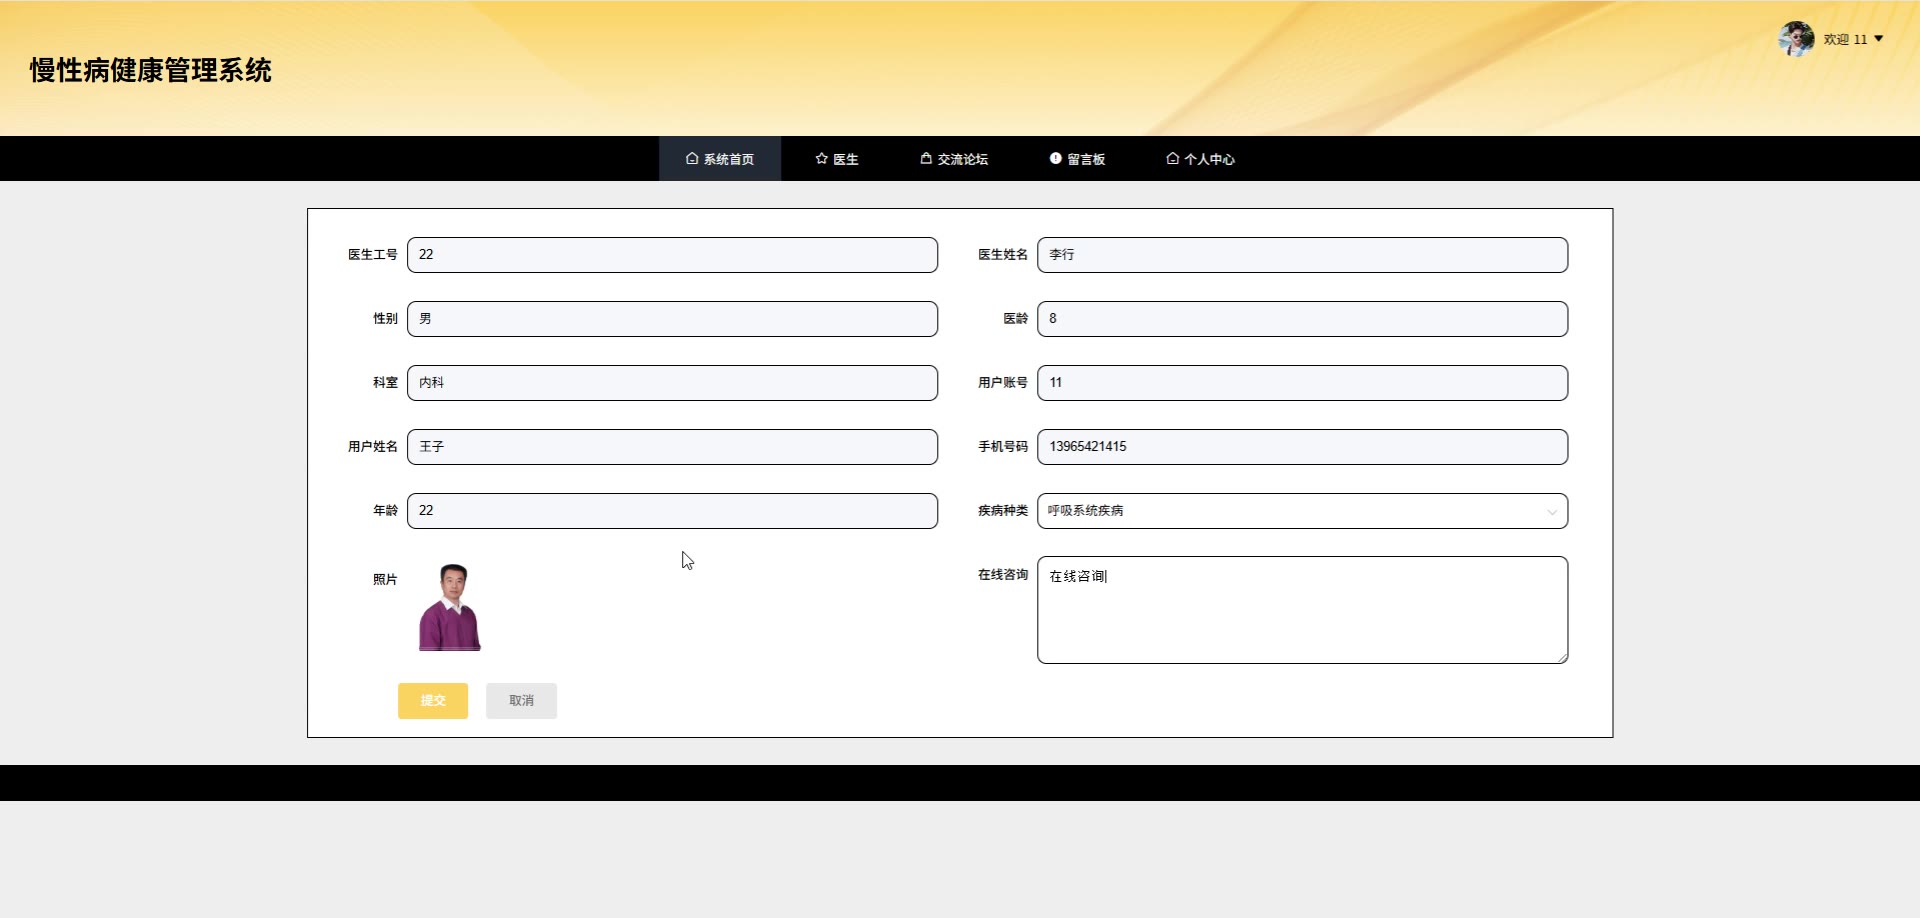Grab the 在线咨询 textarea resize handle
This screenshot has width=1920, height=918.
pos(1562,658)
